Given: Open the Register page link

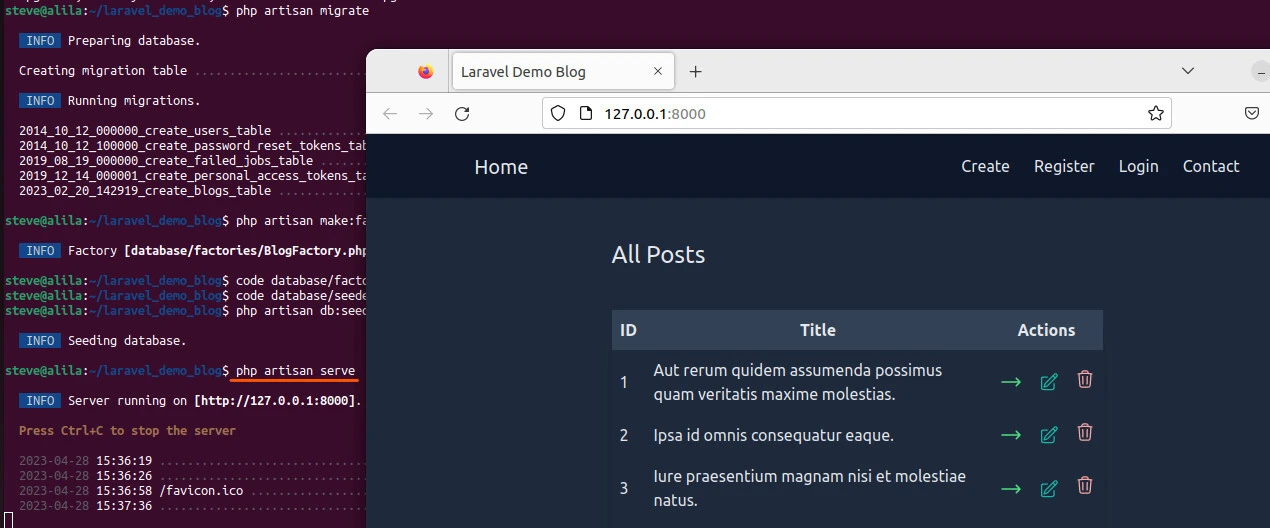Looking at the screenshot, I should click(x=1064, y=166).
